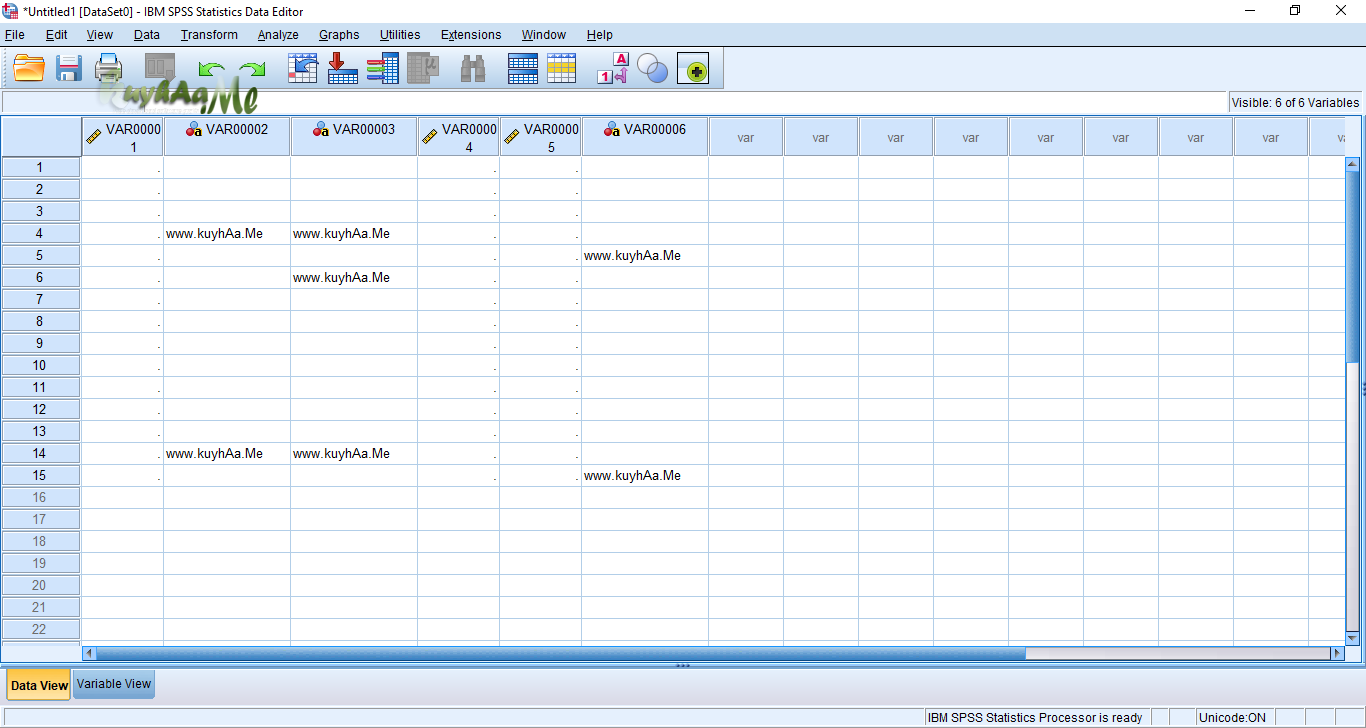Click the SPSS app icon in title bar

pos(11,11)
